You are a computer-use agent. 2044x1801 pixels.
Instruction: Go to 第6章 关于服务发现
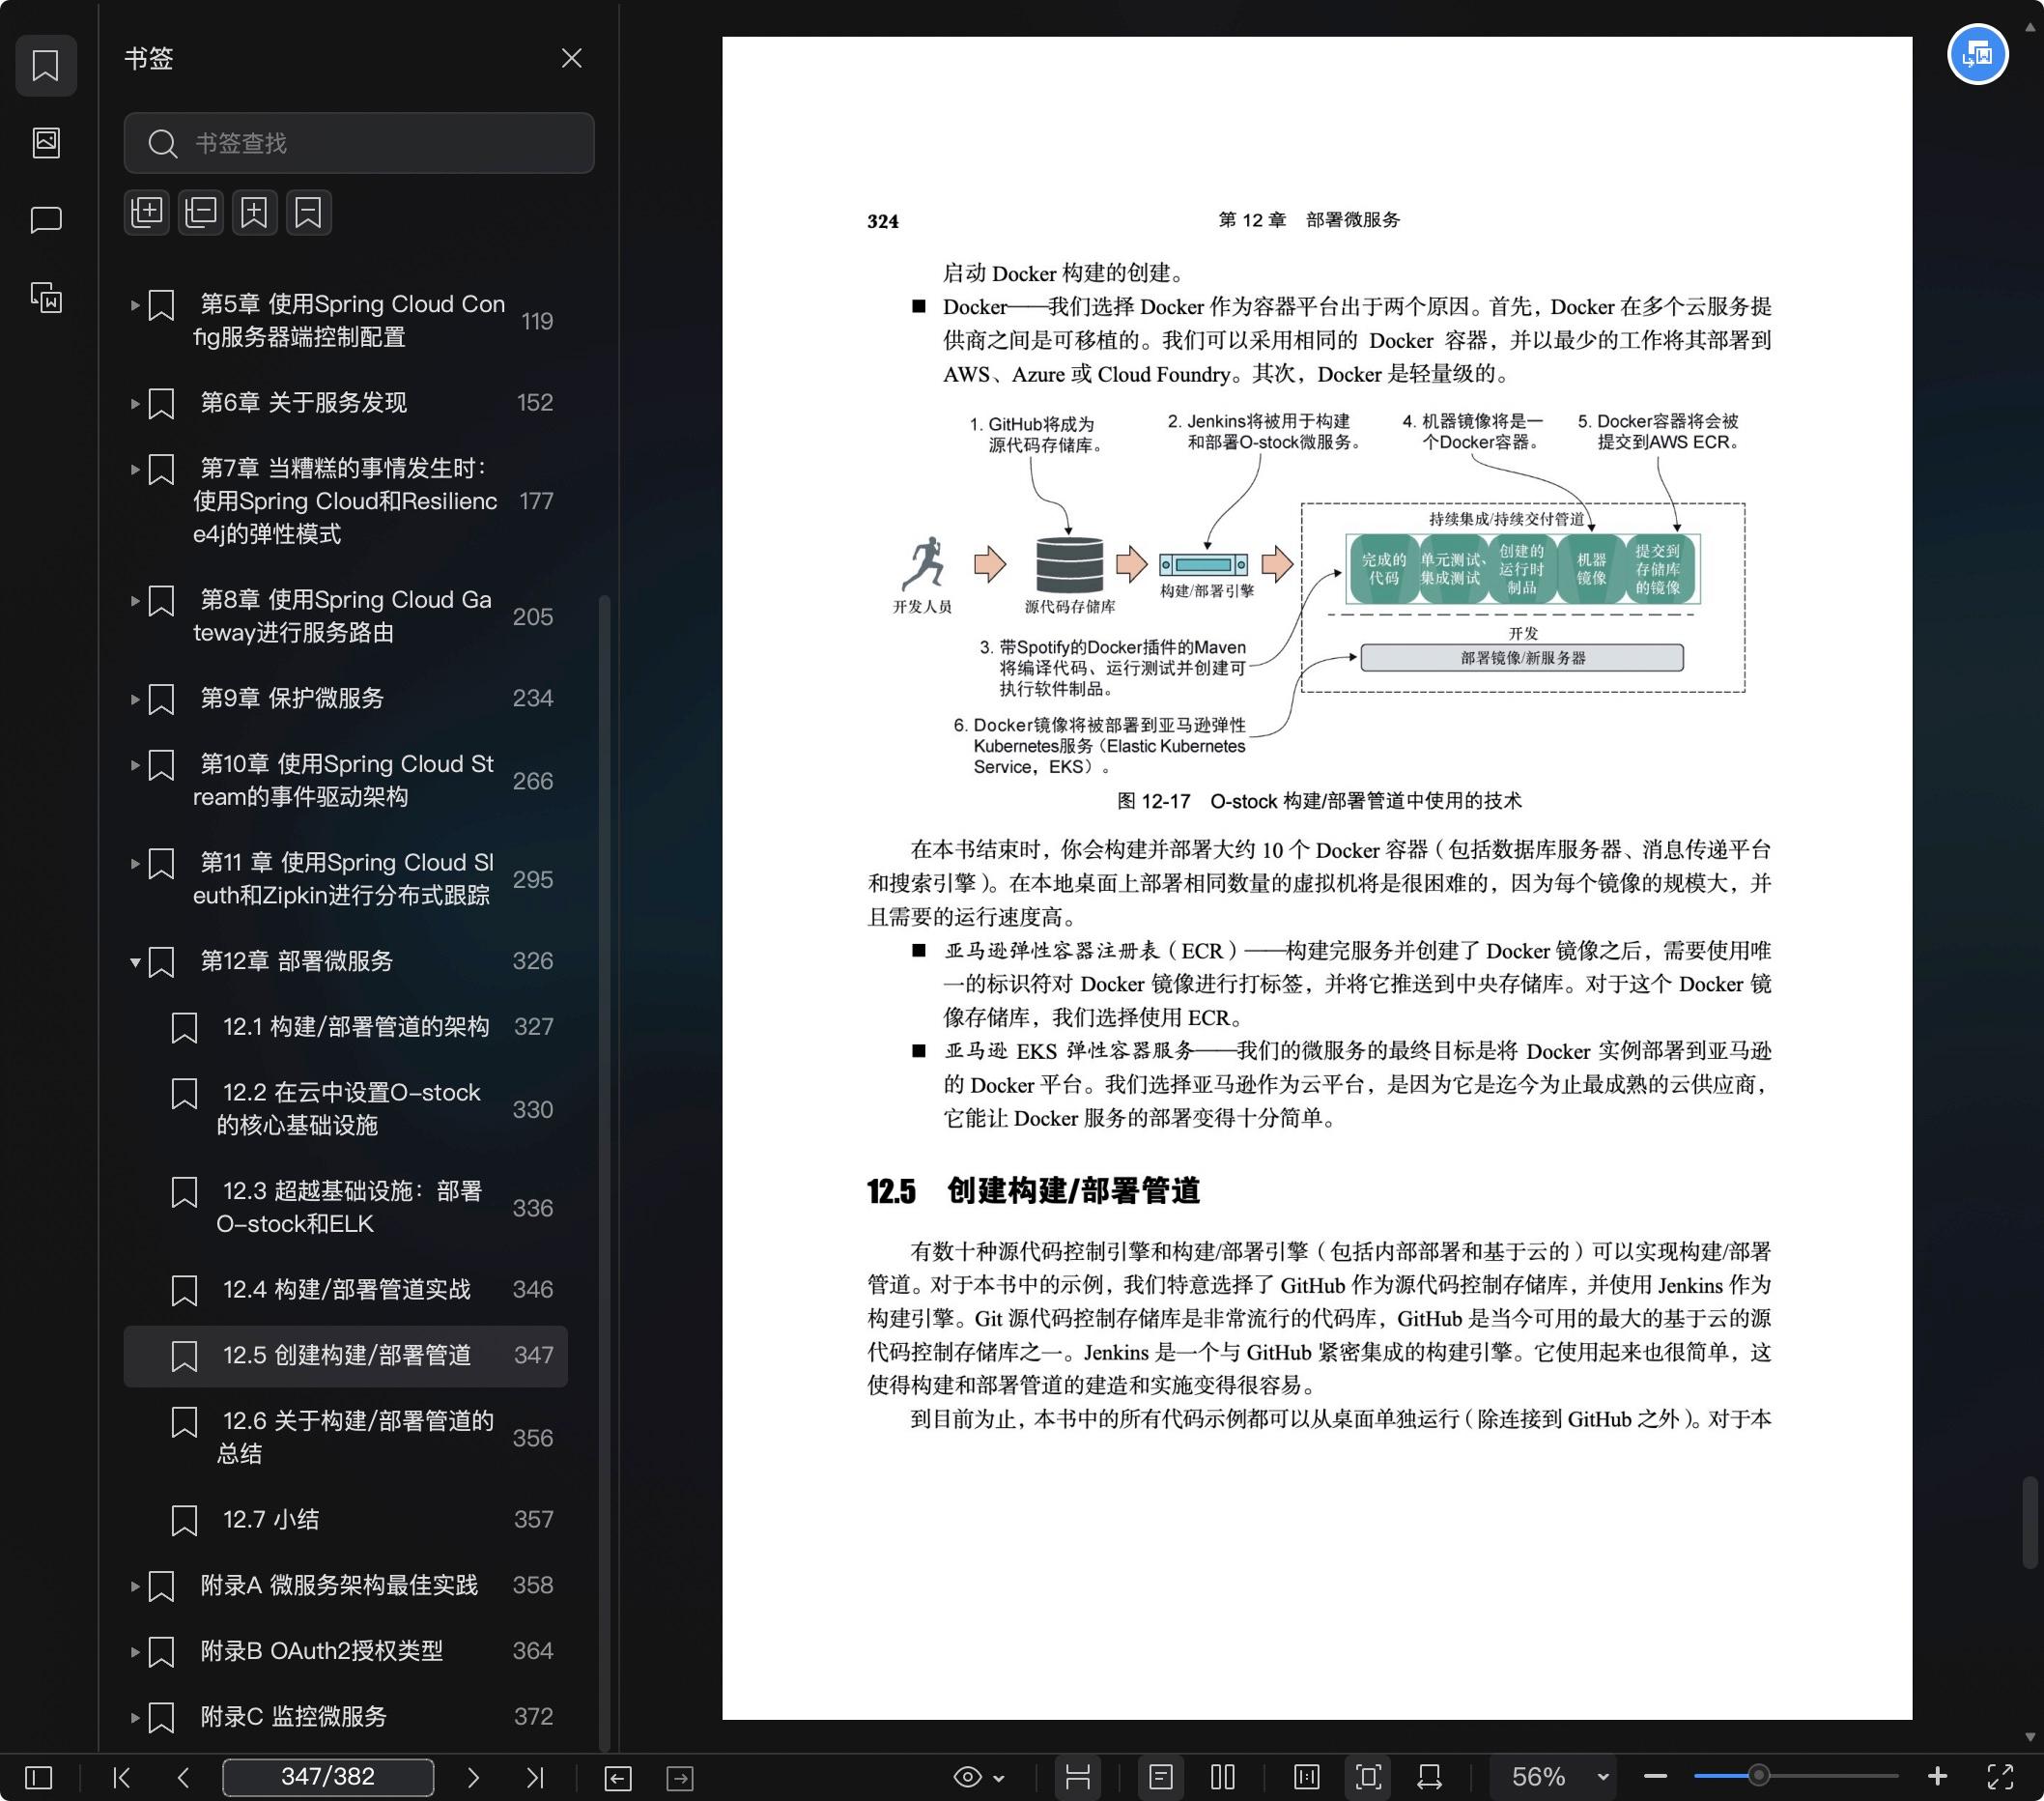click(x=345, y=403)
